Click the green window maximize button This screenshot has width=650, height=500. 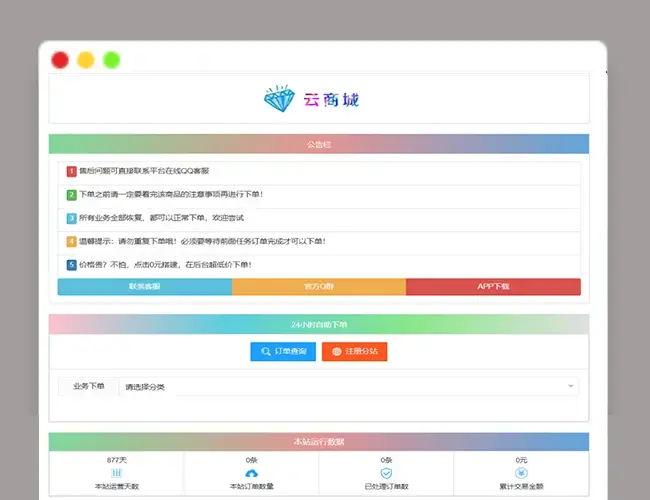pyautogui.click(x=112, y=60)
